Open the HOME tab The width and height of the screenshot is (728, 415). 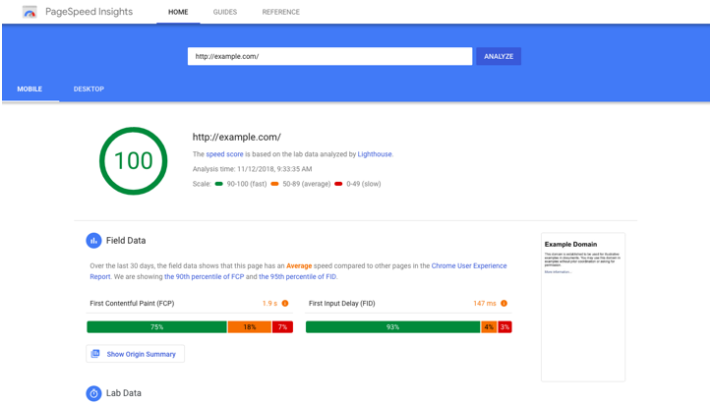point(178,12)
